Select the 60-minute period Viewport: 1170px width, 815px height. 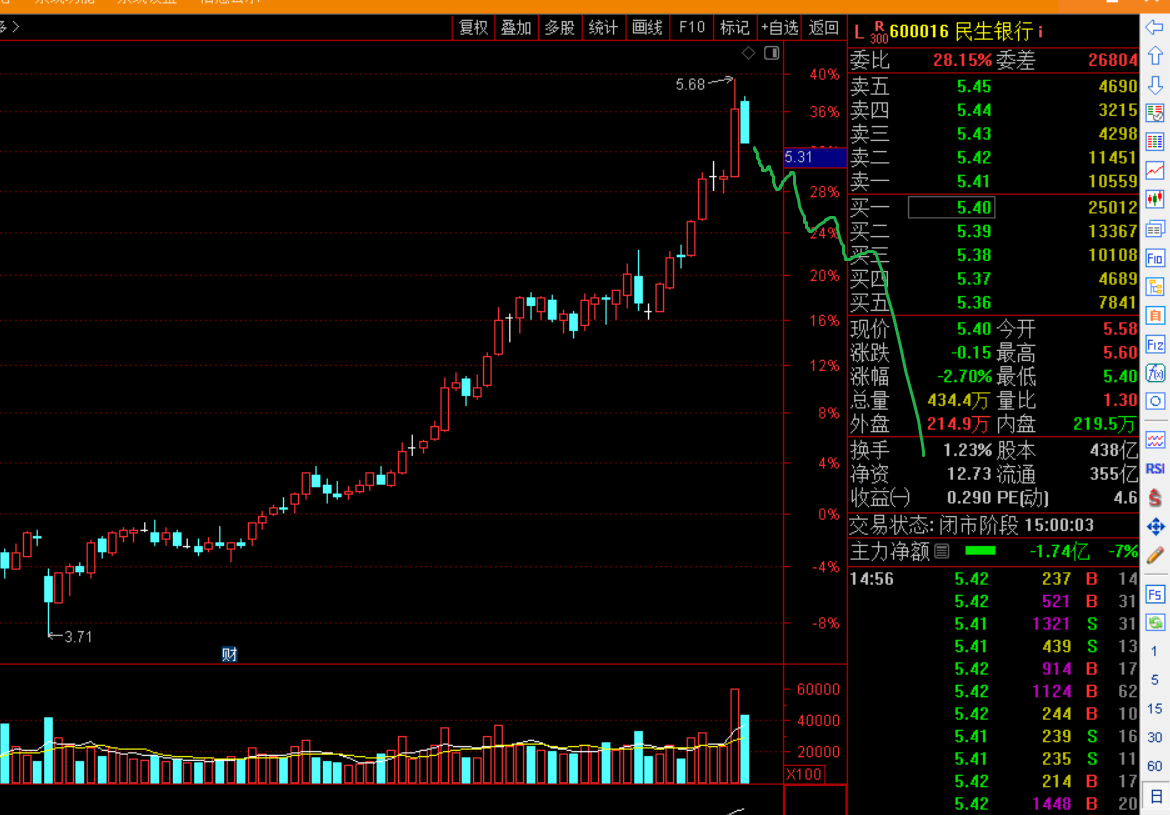[1154, 766]
